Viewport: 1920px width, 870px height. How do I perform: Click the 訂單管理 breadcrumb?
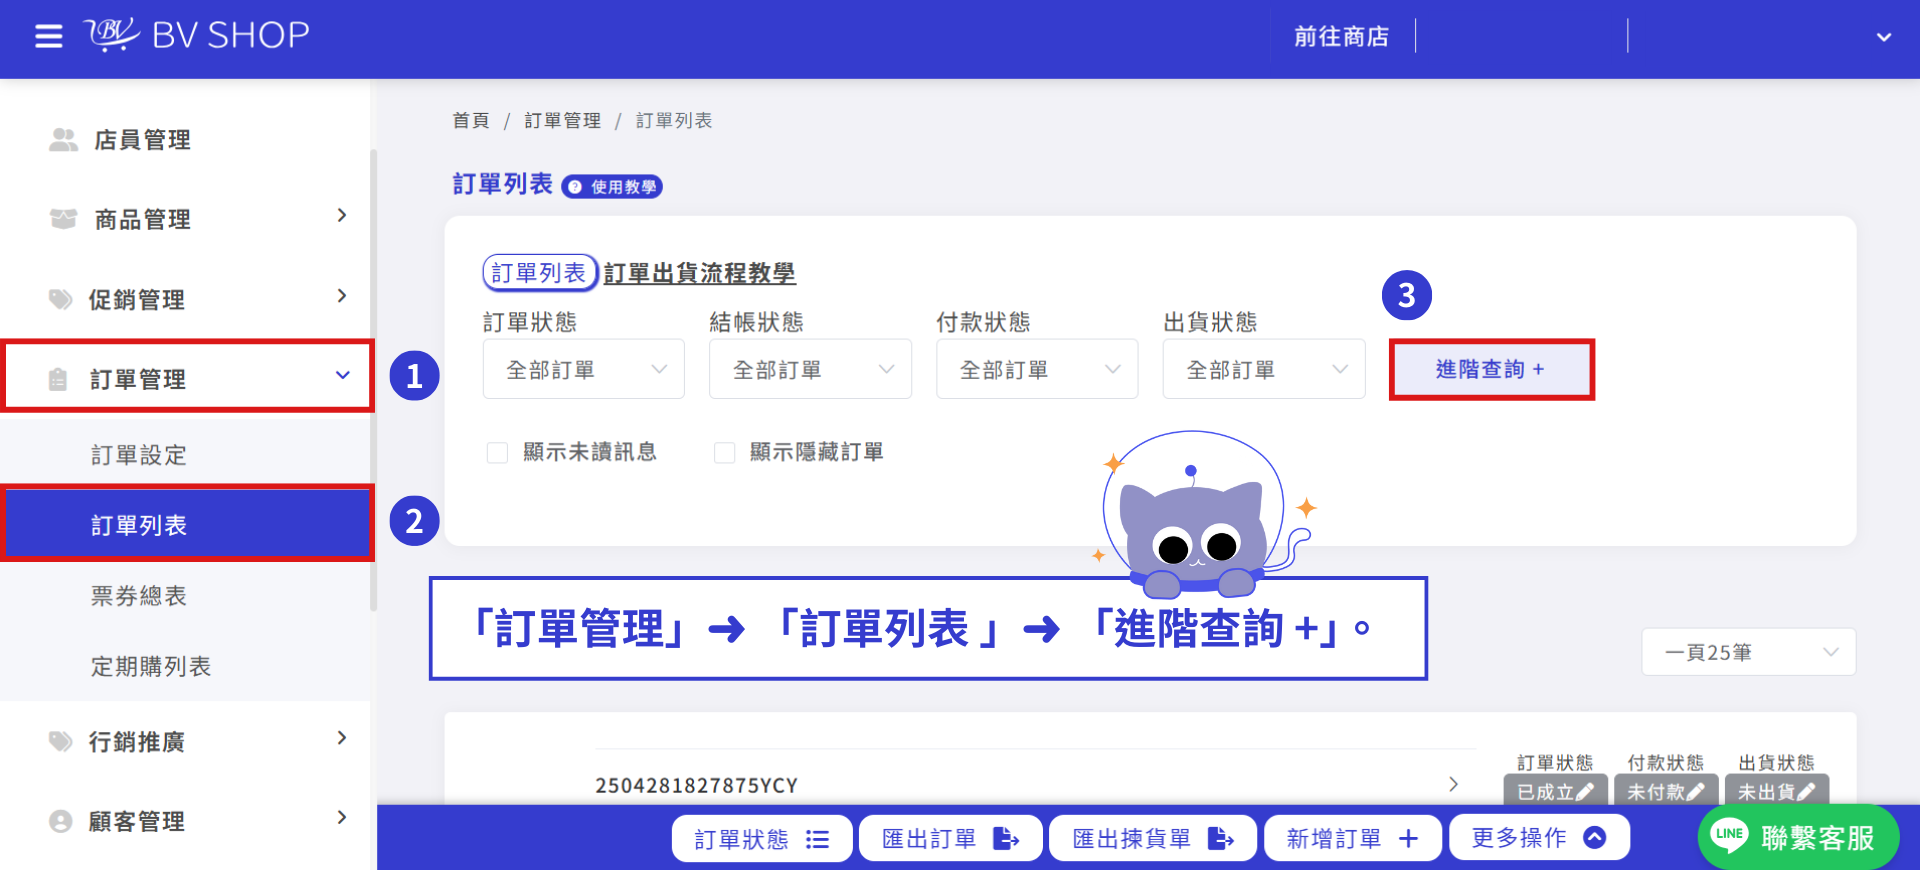click(563, 121)
